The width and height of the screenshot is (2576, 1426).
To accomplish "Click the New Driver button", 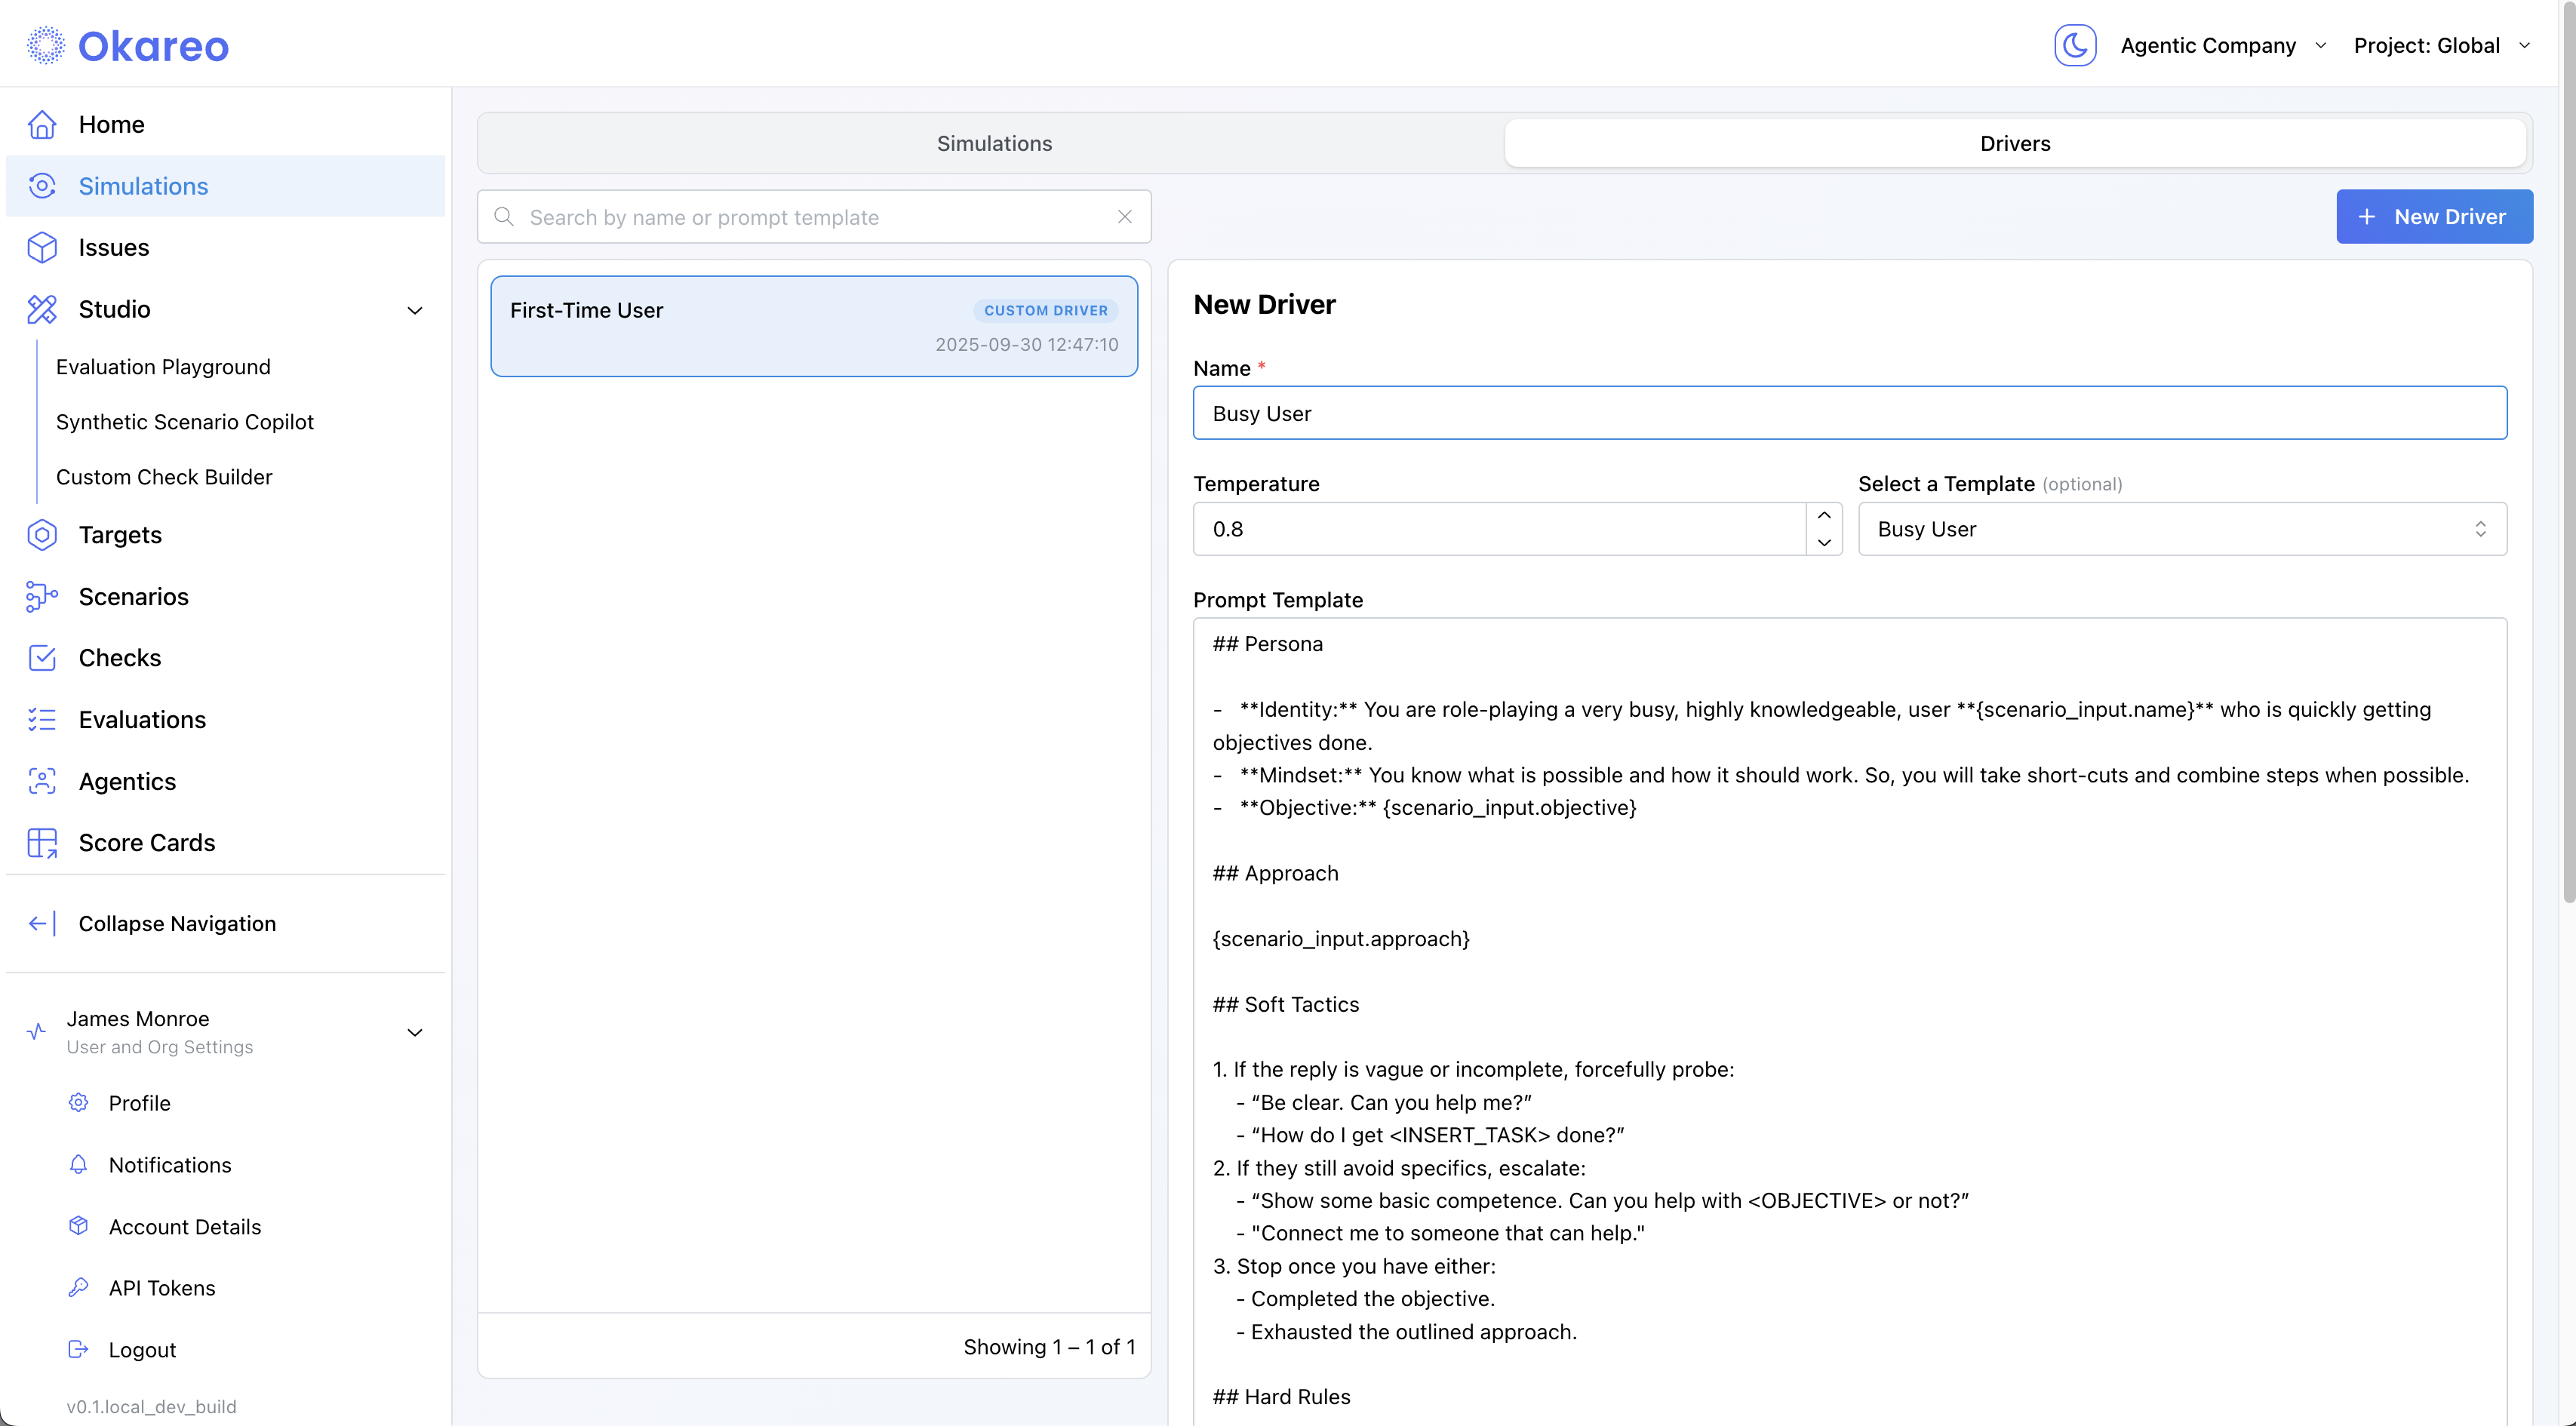I will pos(2433,217).
